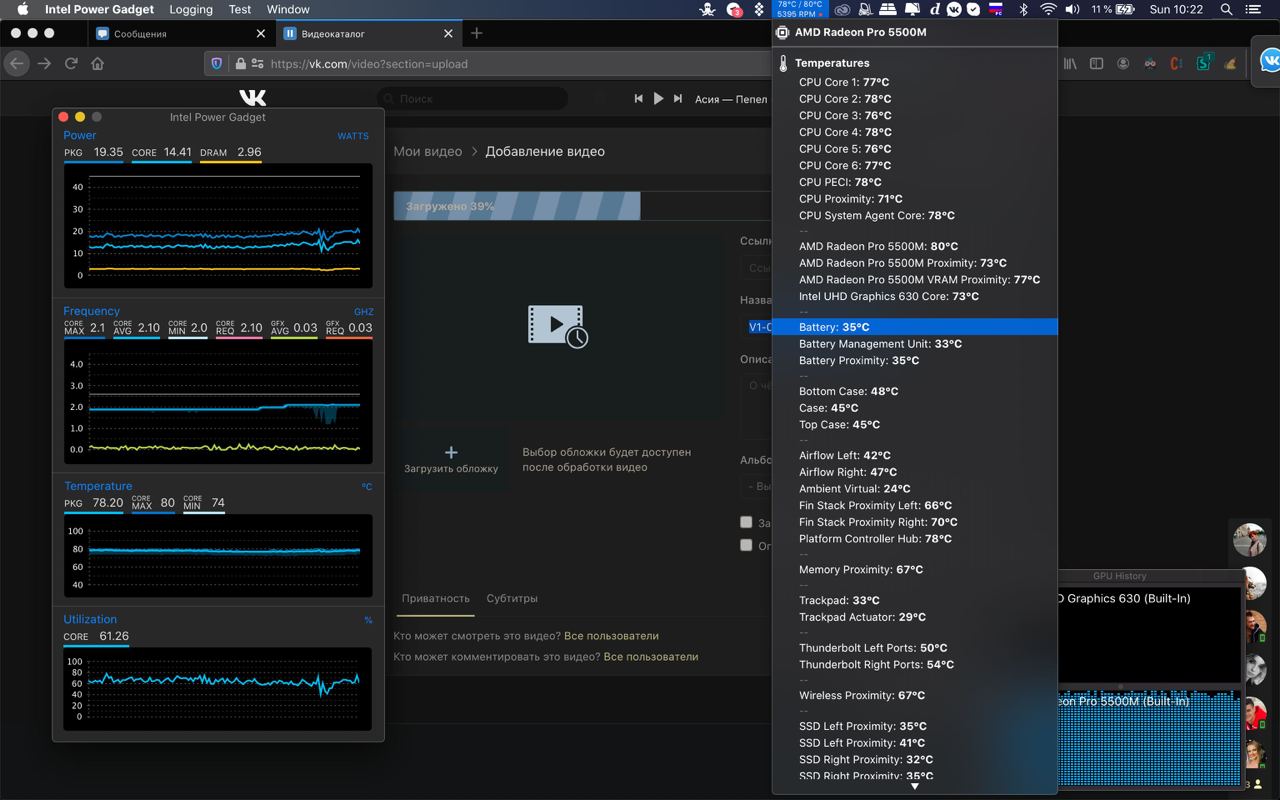Screen dimensions: 1280x800
Task: Switch to the Сообщения browser tab
Action: [x=181, y=33]
